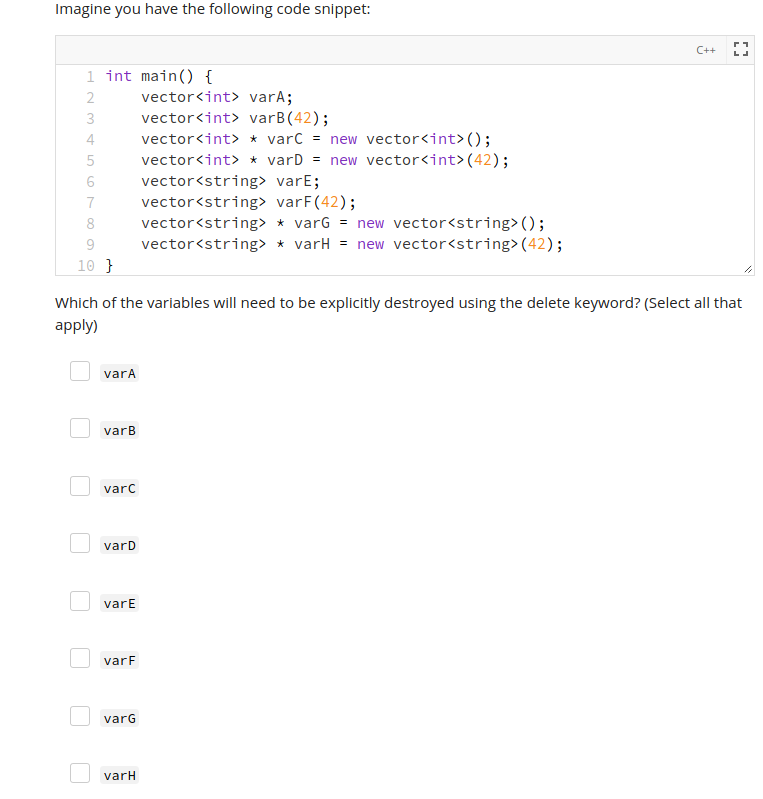Click code line declaring varA
This screenshot has width=763, height=799.
[217, 97]
